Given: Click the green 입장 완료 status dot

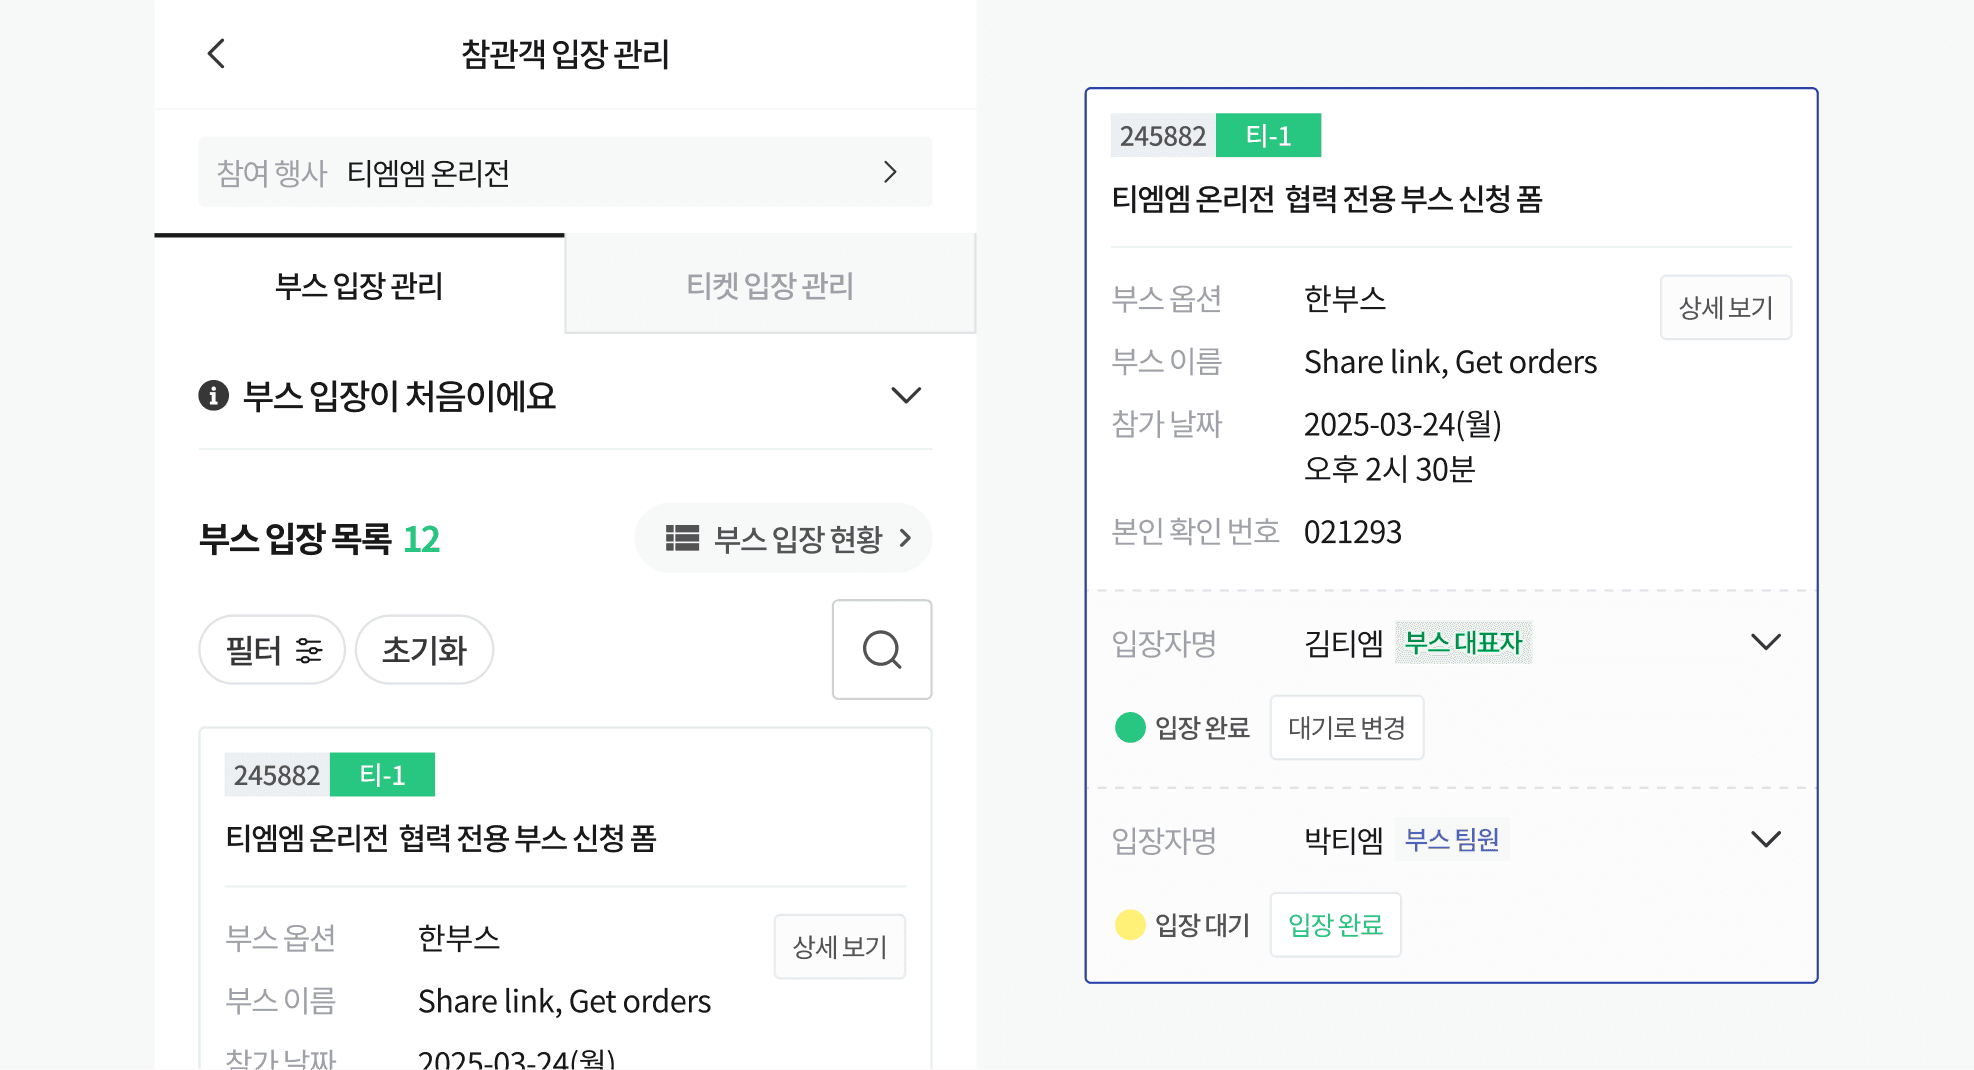Looking at the screenshot, I should coord(1130,727).
